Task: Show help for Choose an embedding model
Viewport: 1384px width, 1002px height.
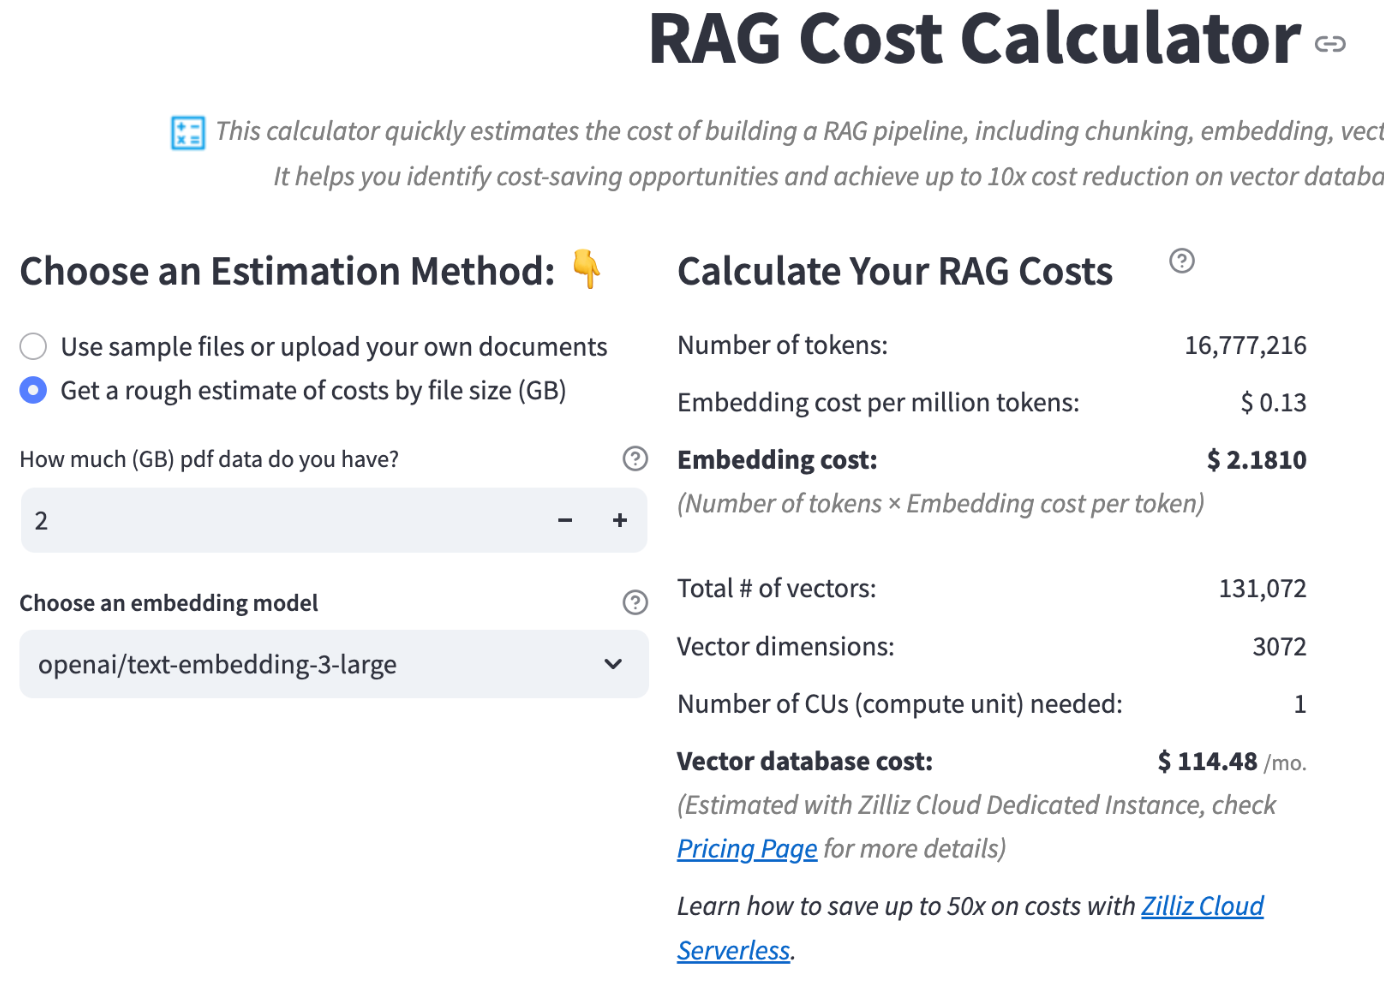Action: click(635, 602)
